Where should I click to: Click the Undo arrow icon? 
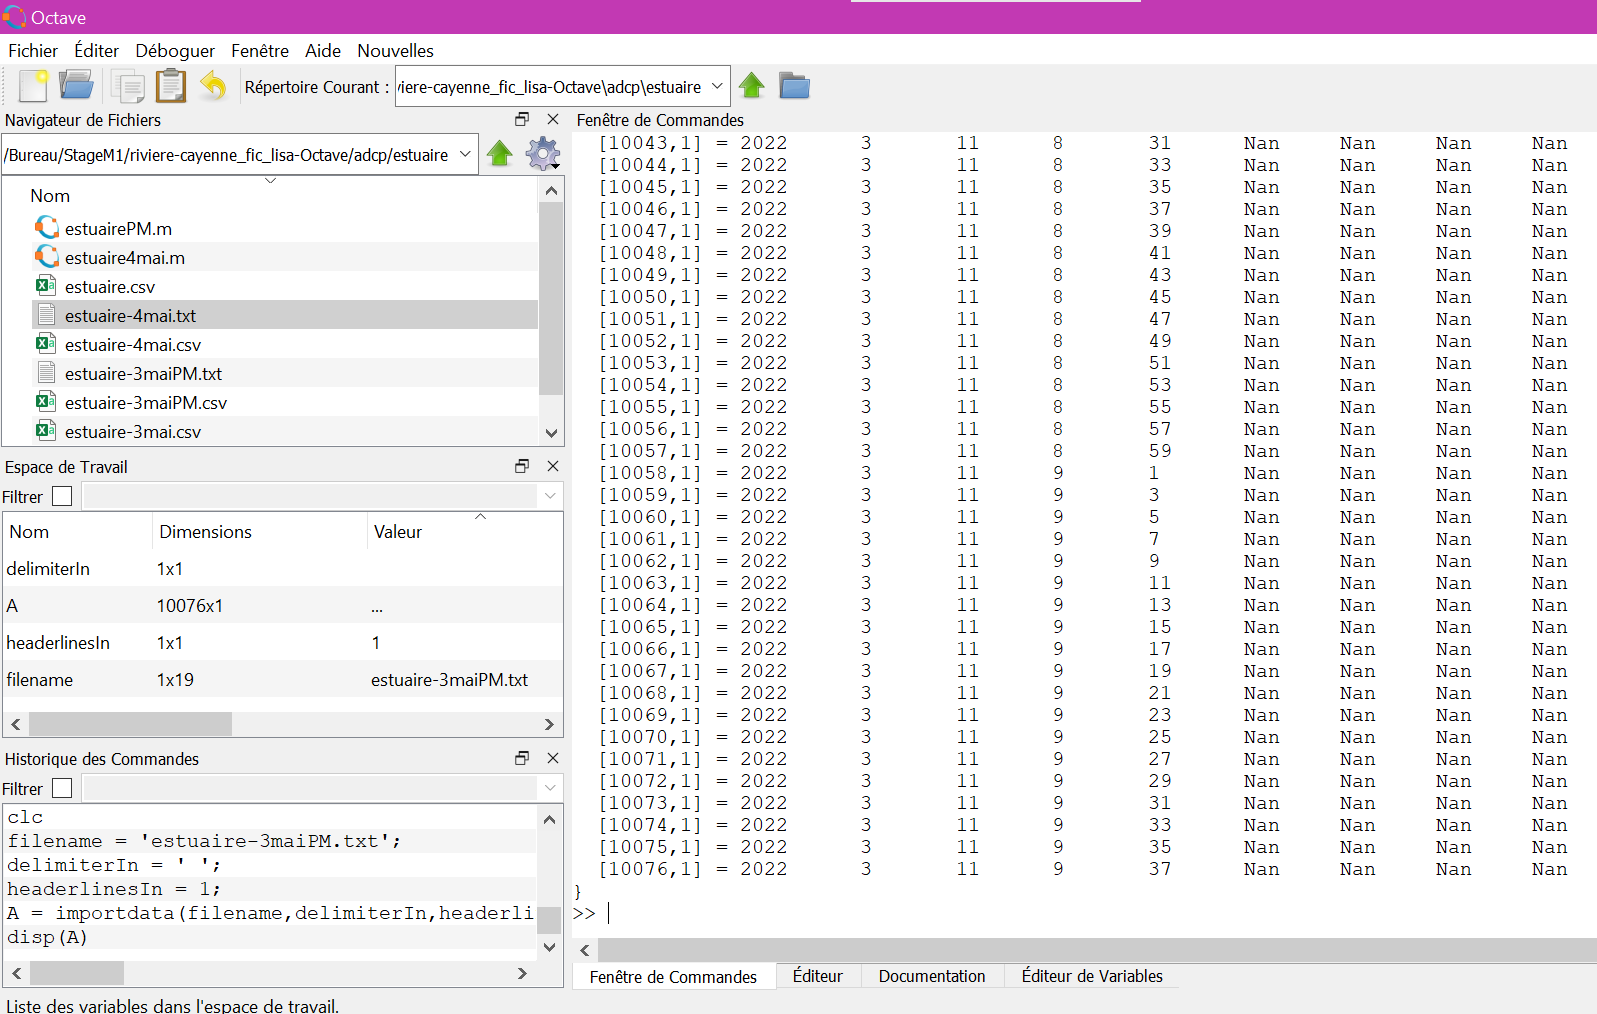click(x=213, y=86)
